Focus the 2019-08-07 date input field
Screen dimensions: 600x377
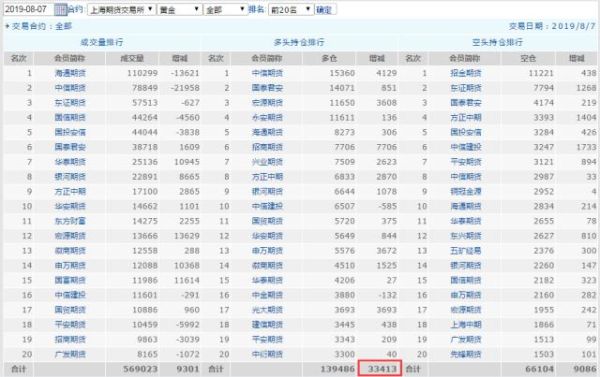coord(28,10)
